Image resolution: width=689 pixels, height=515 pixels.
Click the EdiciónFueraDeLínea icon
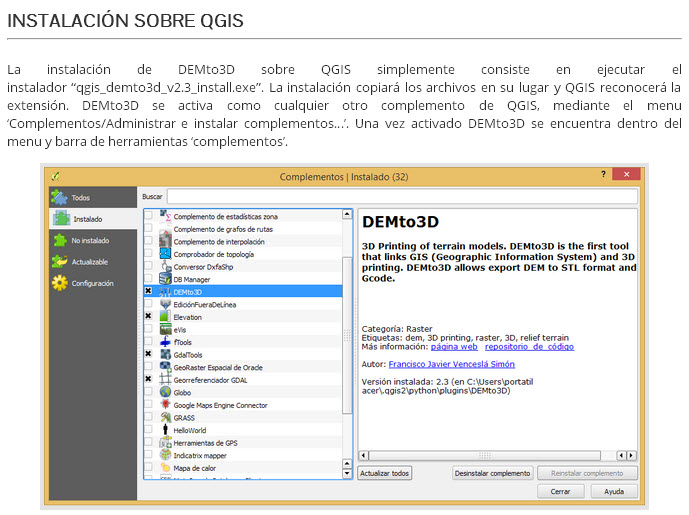point(165,304)
